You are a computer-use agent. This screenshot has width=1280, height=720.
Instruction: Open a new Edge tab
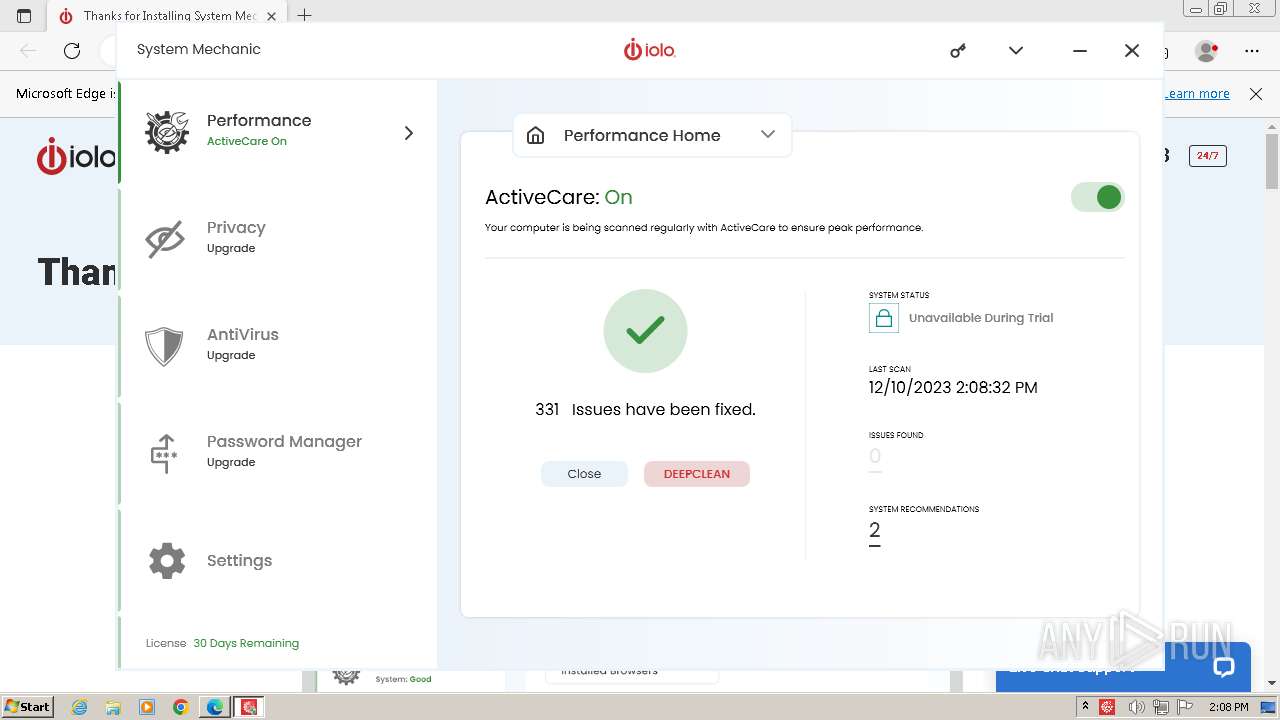[305, 15]
